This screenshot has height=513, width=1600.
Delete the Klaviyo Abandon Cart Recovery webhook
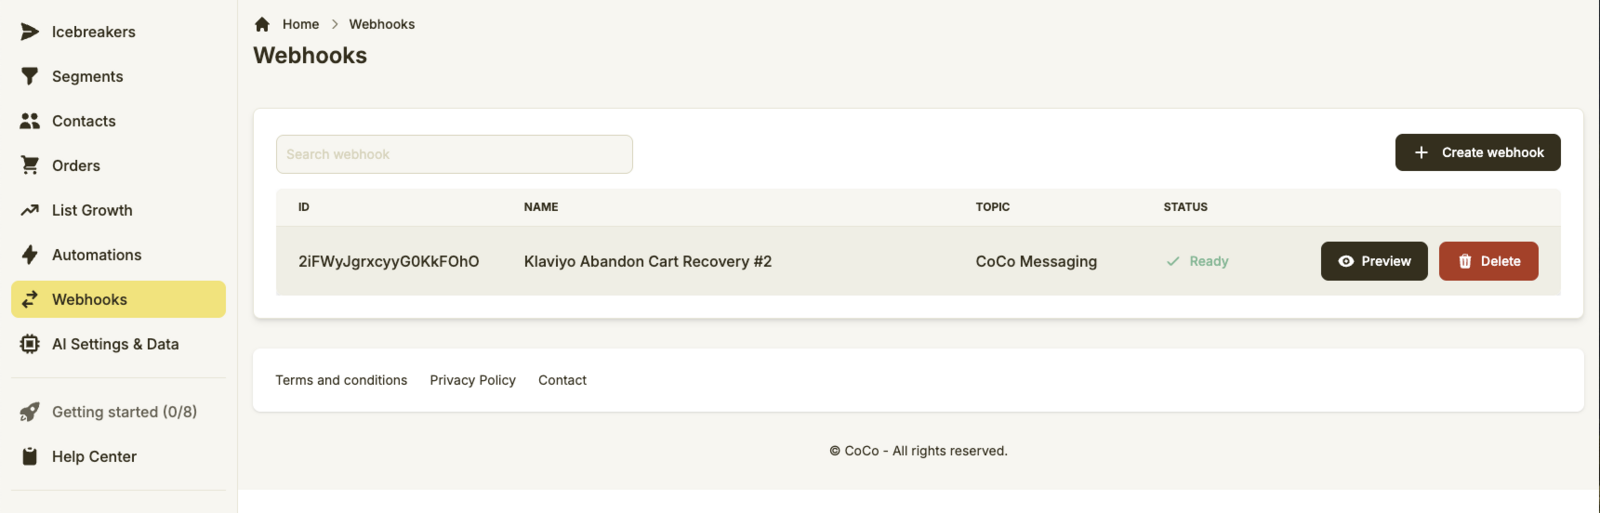(1488, 261)
